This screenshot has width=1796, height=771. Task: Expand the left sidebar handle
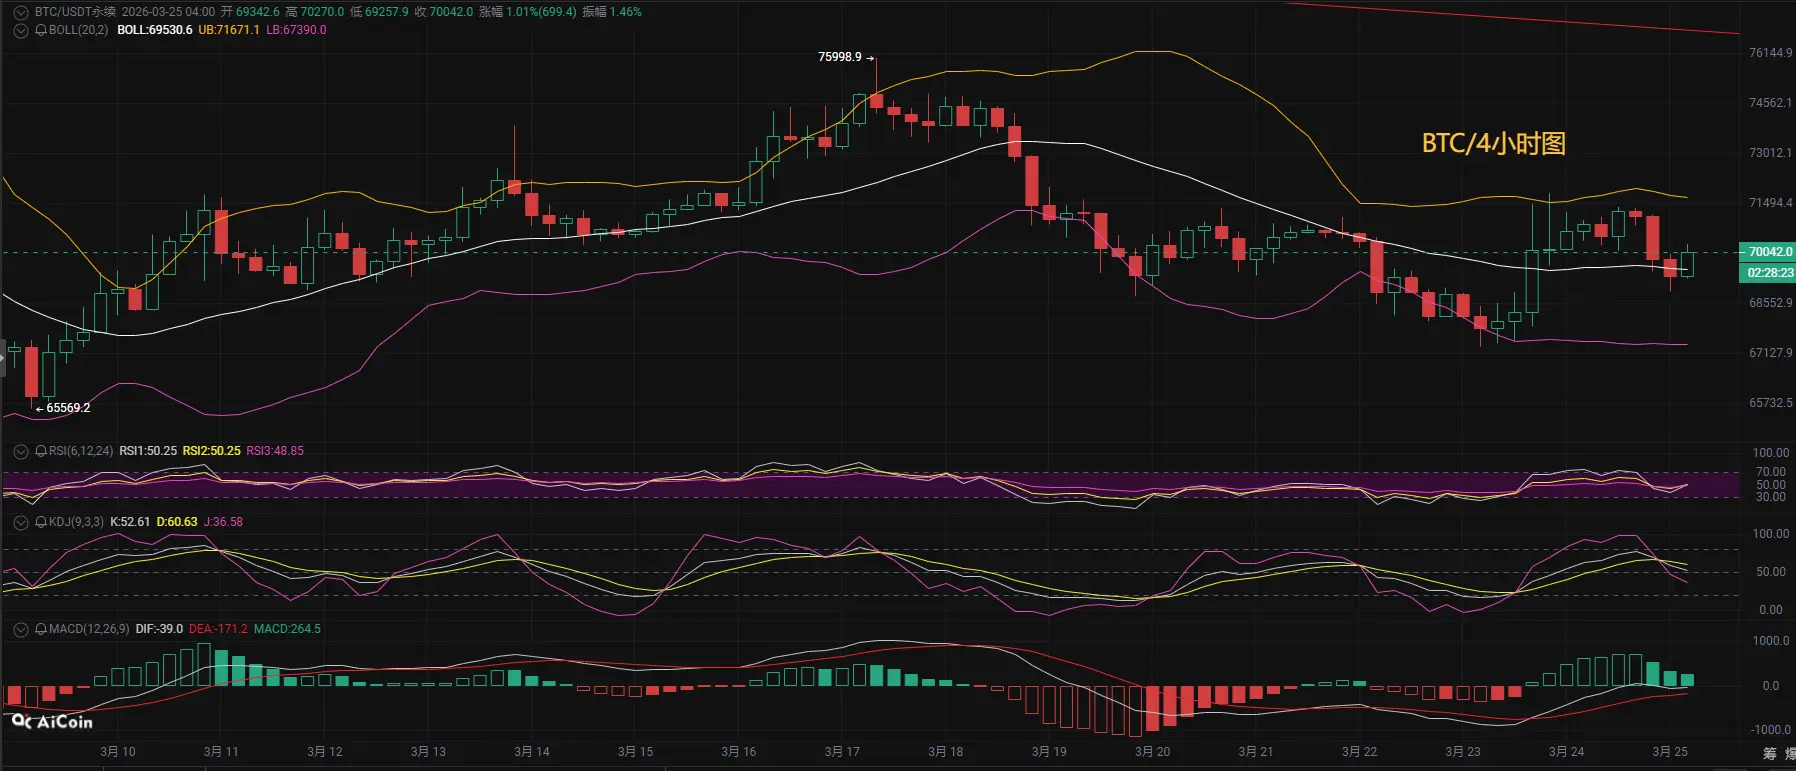point(3,357)
